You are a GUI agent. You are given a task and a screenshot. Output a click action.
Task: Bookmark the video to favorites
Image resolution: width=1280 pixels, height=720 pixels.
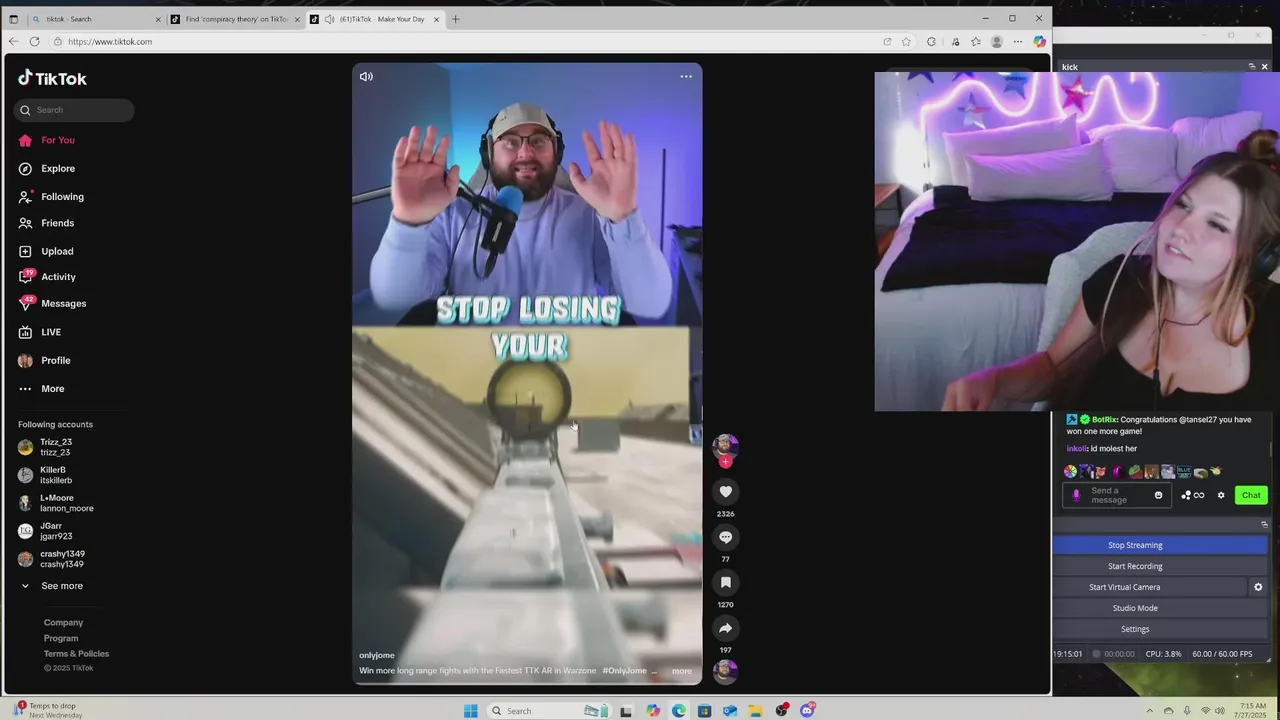(726, 582)
